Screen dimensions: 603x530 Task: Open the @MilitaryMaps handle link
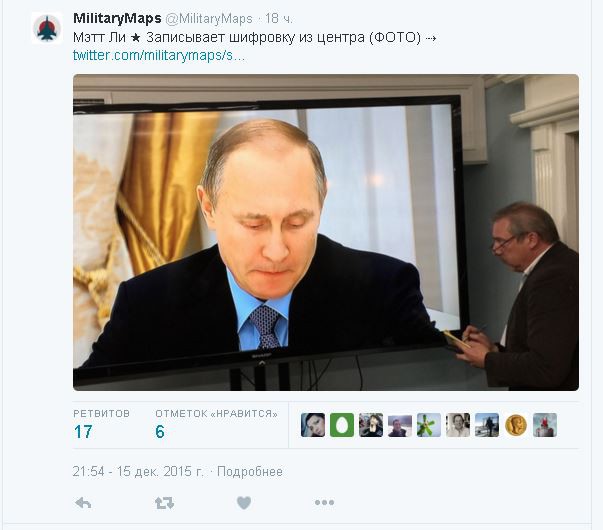coord(209,18)
